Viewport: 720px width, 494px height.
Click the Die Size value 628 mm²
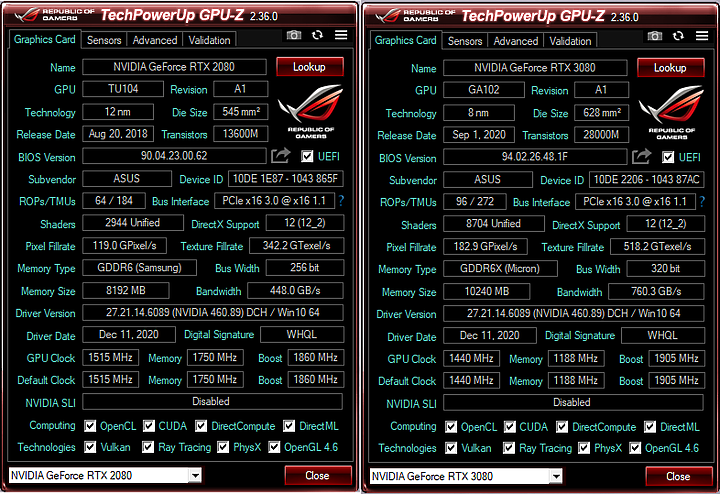click(x=602, y=112)
